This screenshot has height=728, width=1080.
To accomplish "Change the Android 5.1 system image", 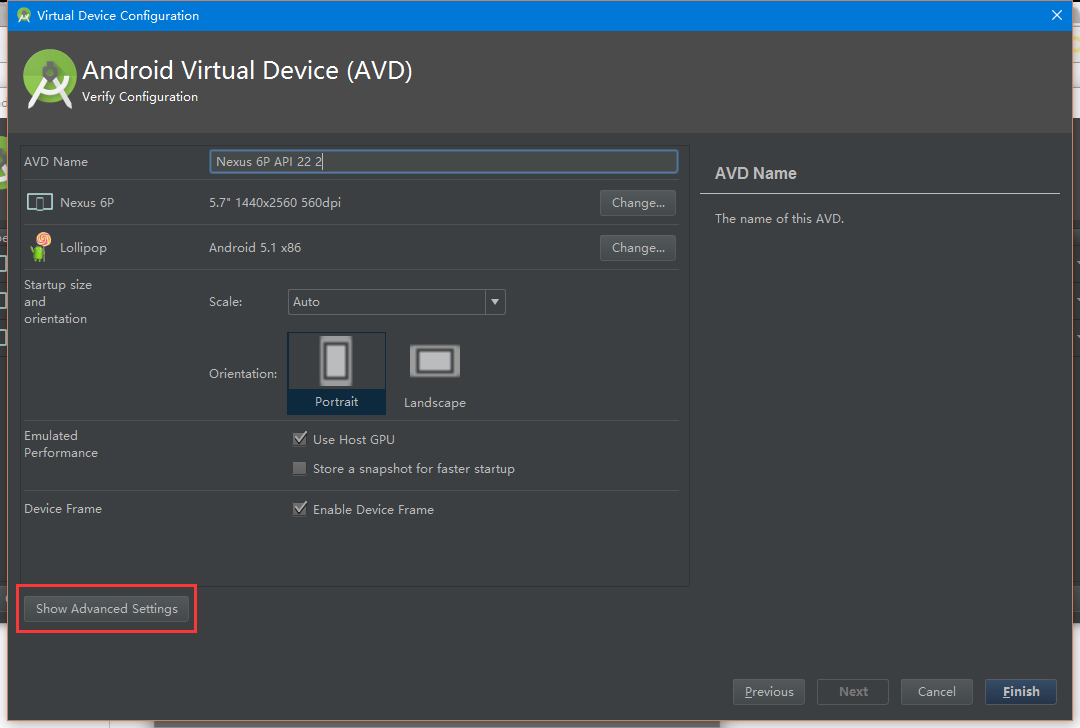I will click(637, 248).
